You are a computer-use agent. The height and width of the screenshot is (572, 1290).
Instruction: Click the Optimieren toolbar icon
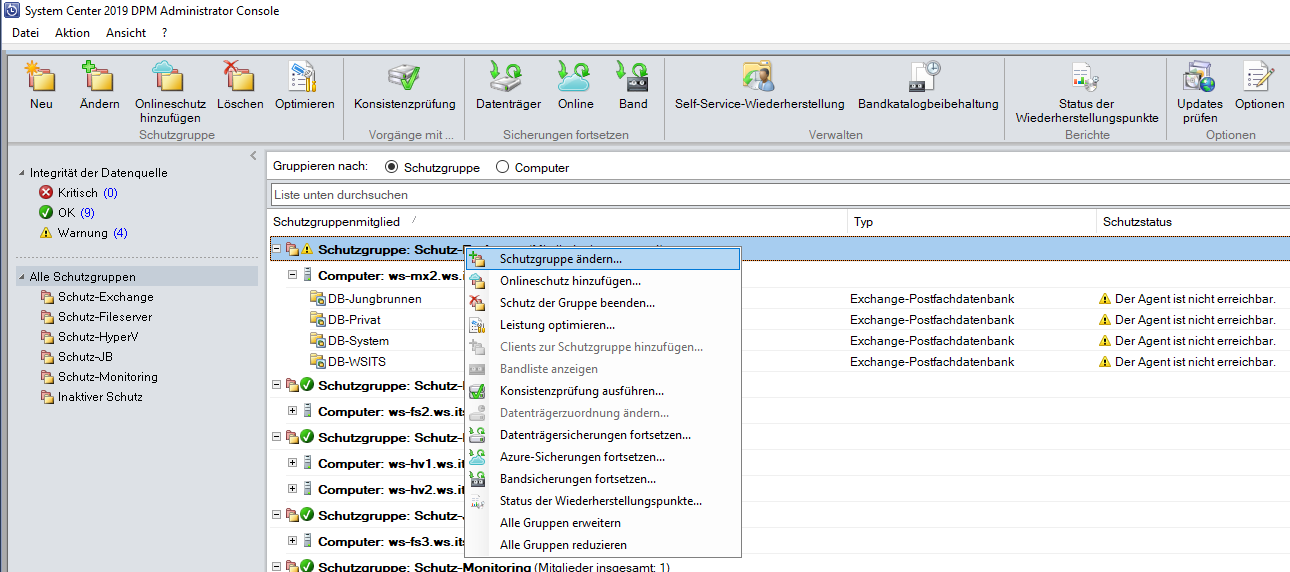tap(304, 77)
